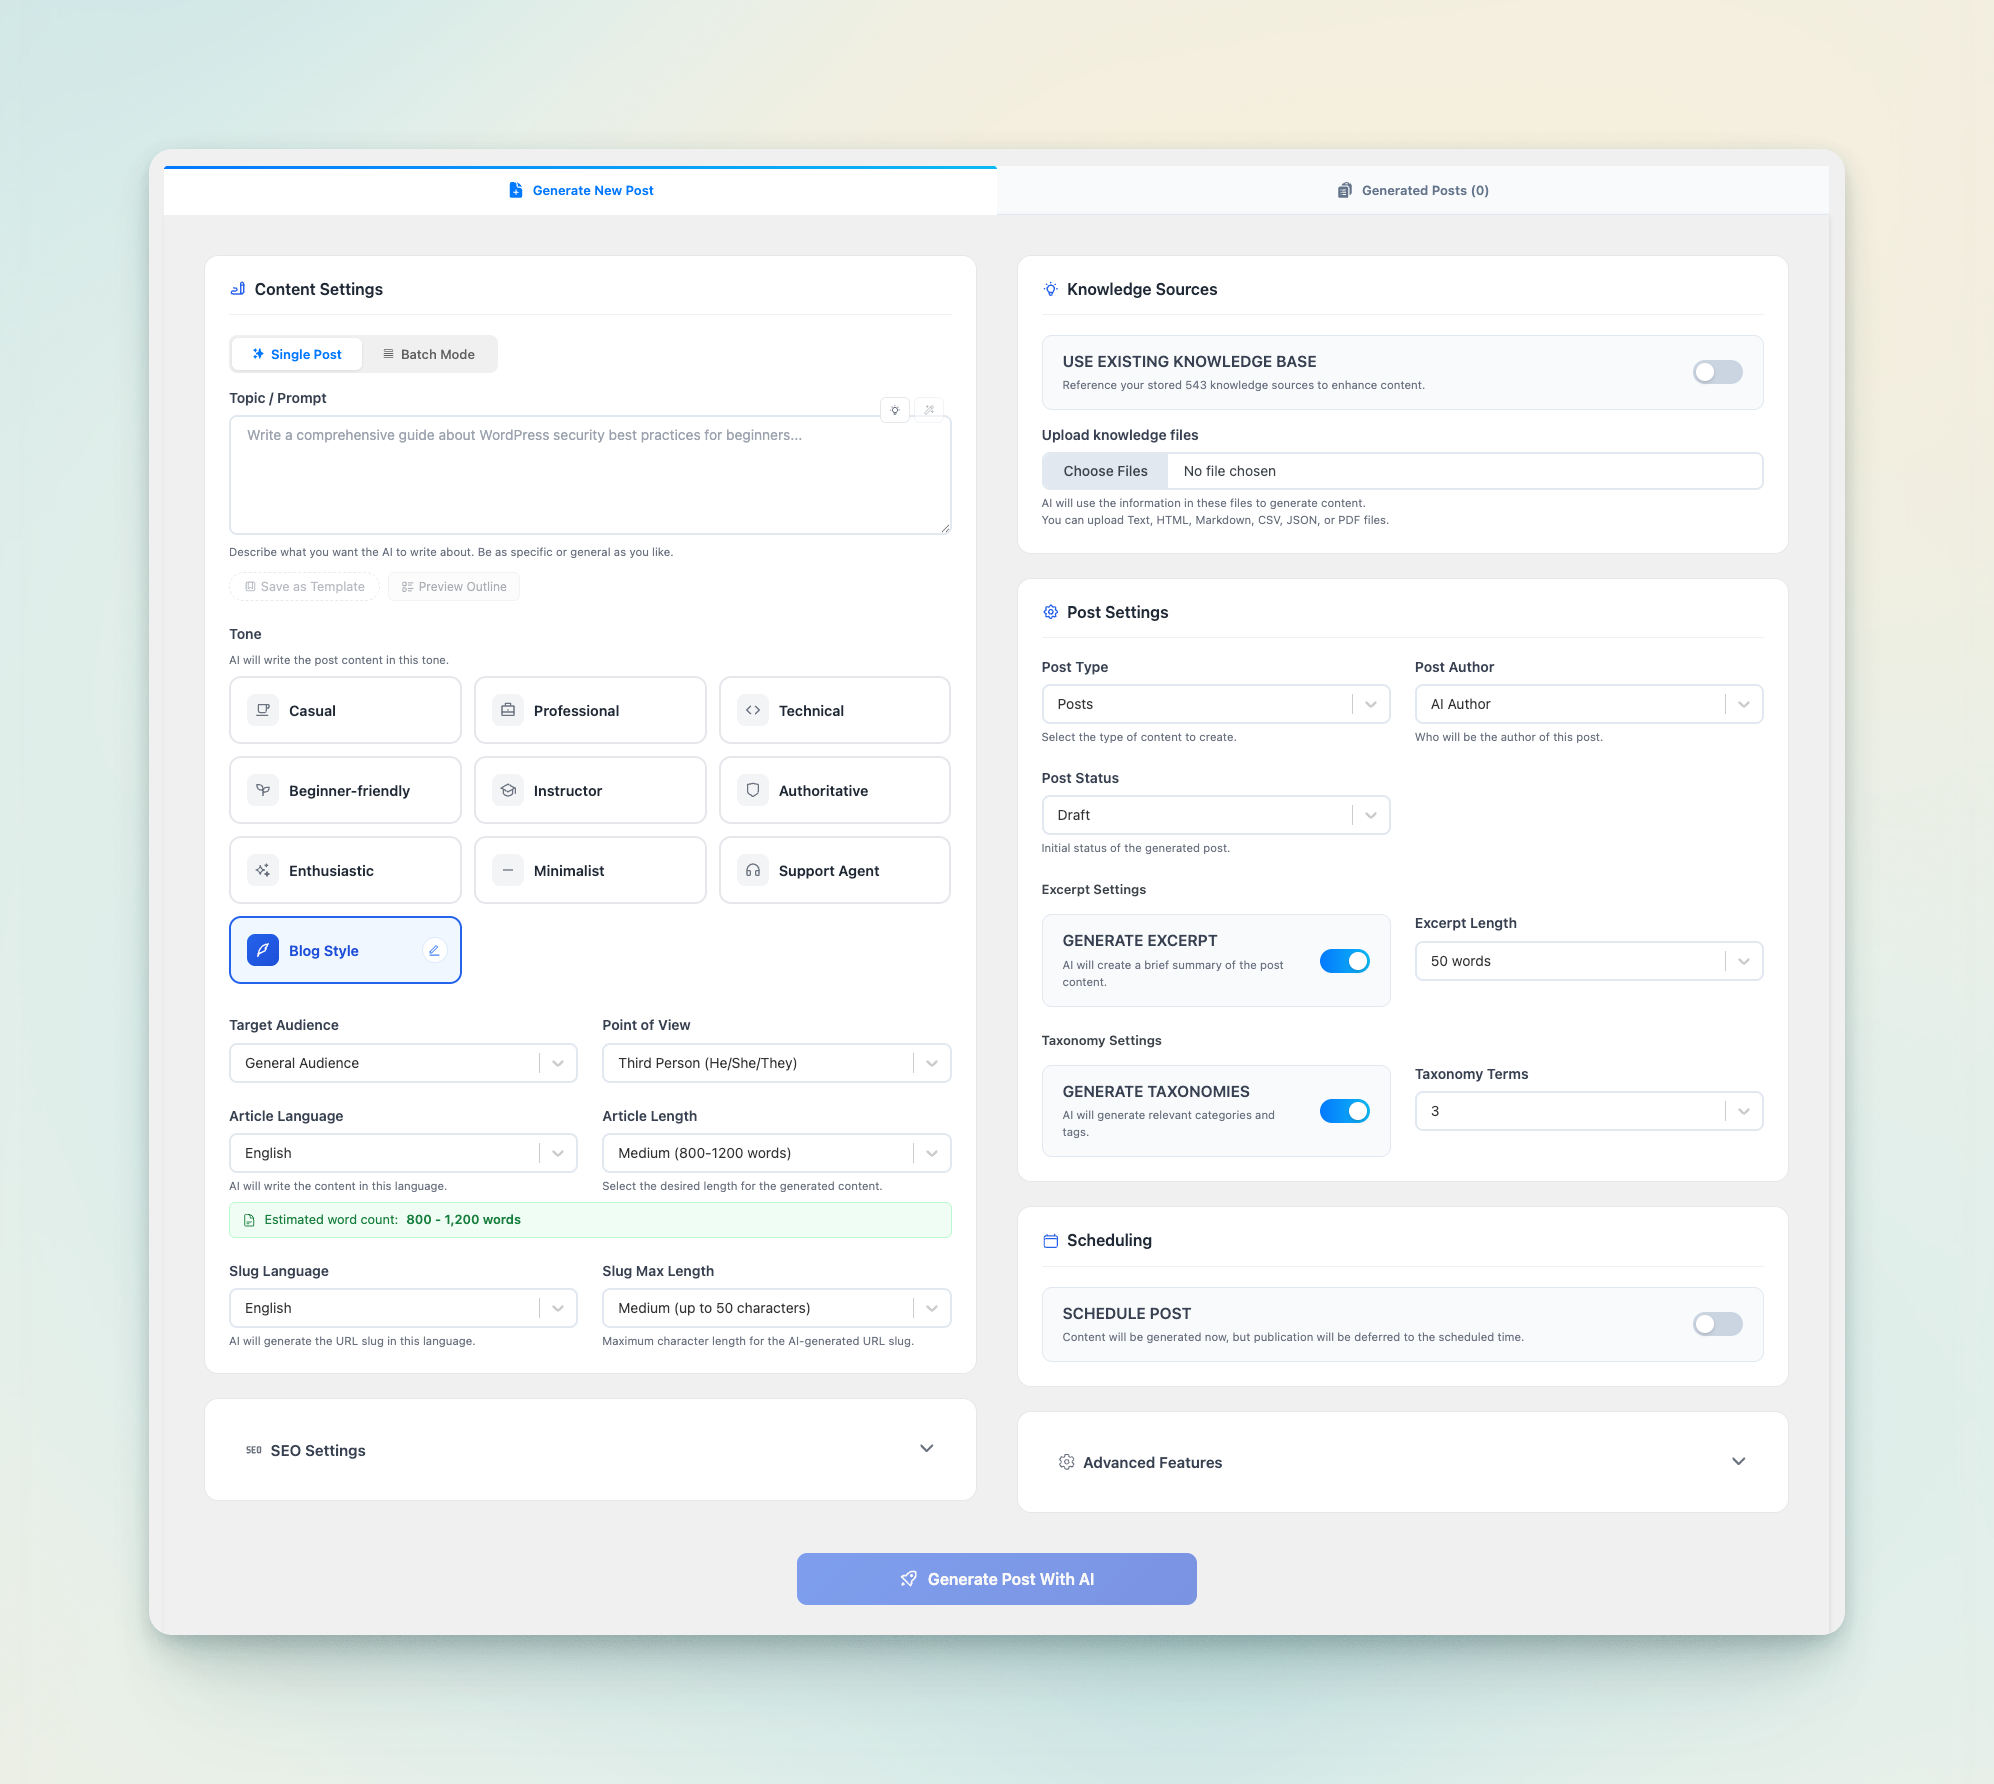Click the sparkles icon on Enthusiastic tone
The width and height of the screenshot is (1994, 1784).
pos(262,870)
